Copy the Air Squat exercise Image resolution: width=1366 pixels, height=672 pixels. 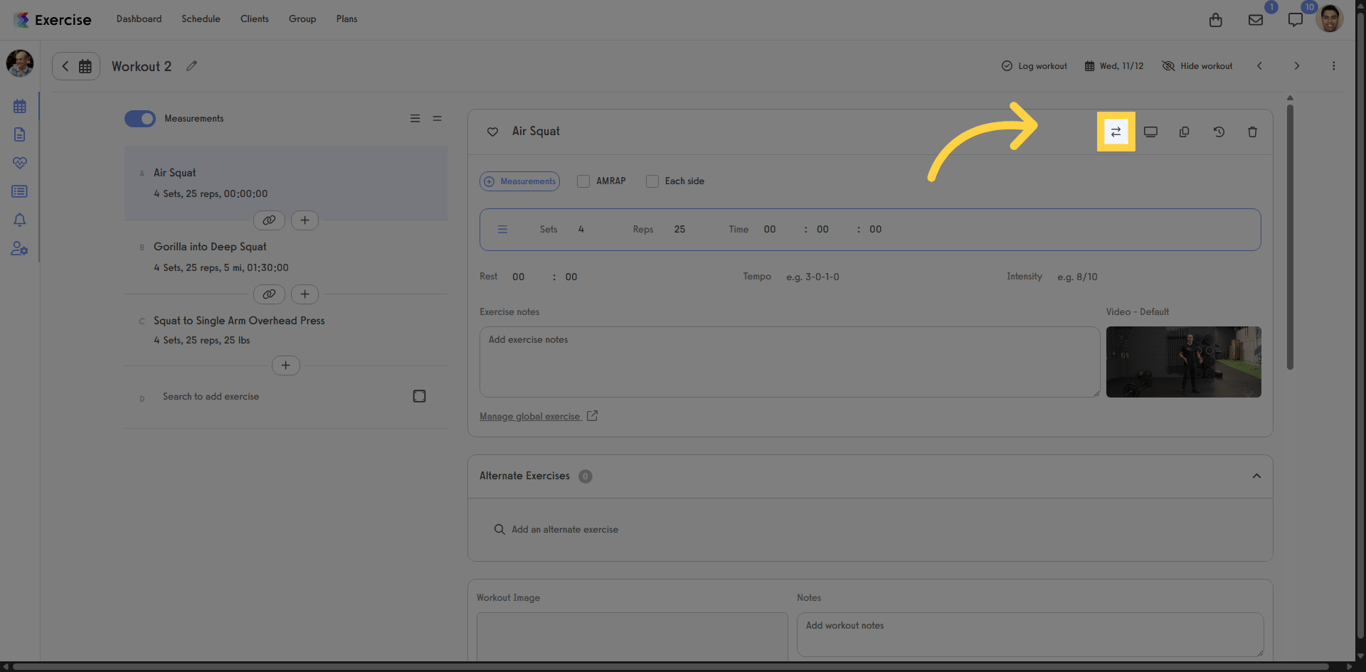tap(1184, 131)
